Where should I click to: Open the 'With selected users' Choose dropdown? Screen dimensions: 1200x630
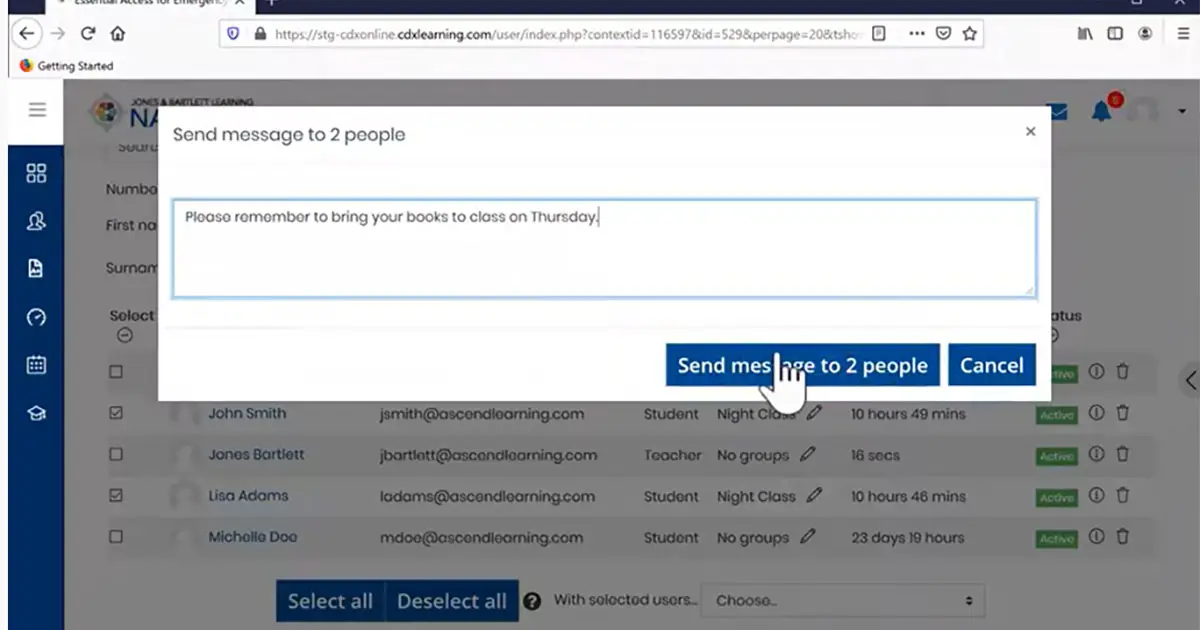(843, 601)
